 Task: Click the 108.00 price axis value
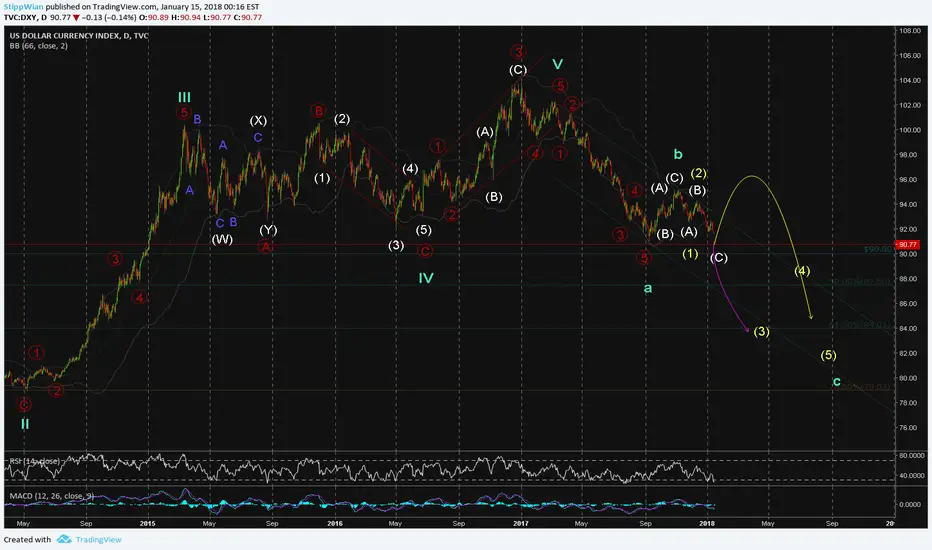tap(909, 31)
